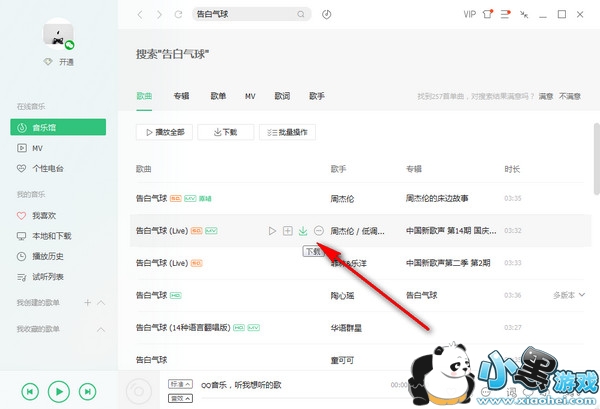Viewport: 600px width, 409px height.
Task: Click the user avatar picture
Action: [58, 34]
